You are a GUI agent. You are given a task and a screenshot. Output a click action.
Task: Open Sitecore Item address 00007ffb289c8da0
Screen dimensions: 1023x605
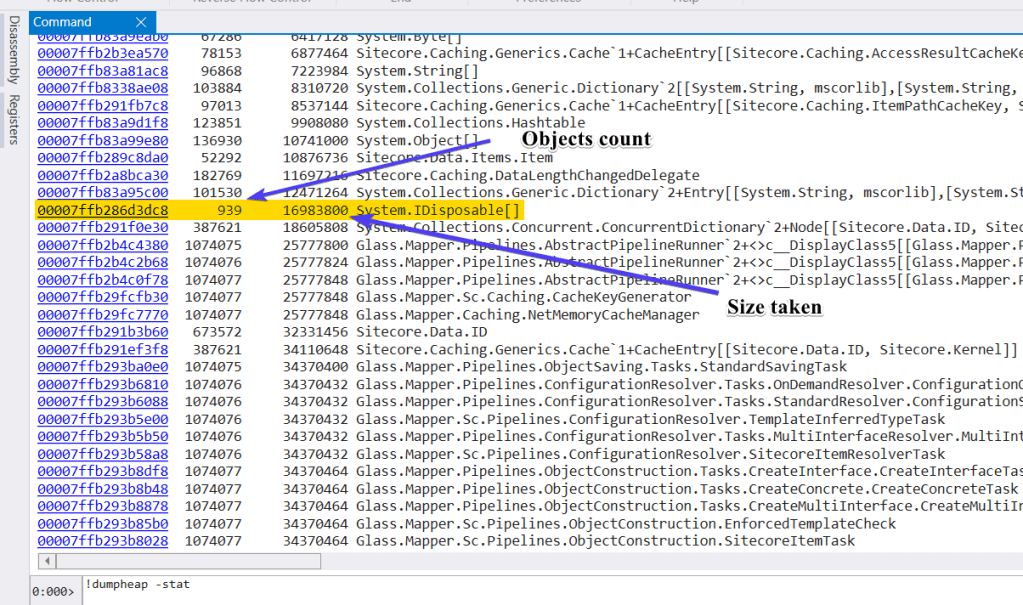(102, 158)
